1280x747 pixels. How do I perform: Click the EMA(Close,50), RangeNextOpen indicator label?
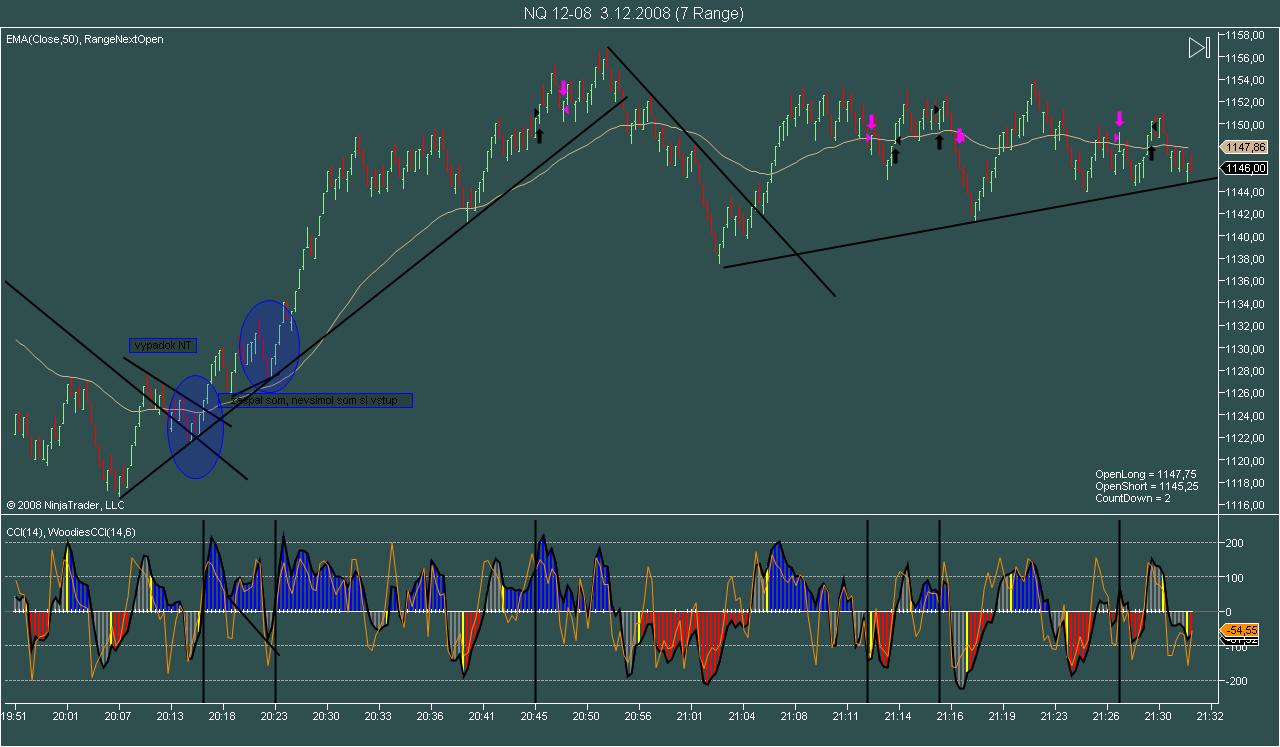point(85,39)
